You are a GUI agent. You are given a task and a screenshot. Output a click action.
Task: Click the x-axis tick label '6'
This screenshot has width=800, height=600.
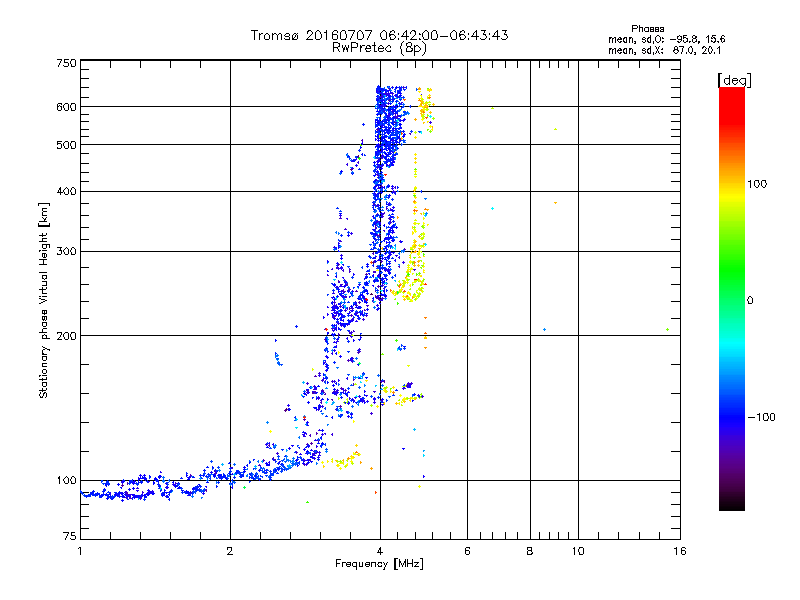[467, 551]
